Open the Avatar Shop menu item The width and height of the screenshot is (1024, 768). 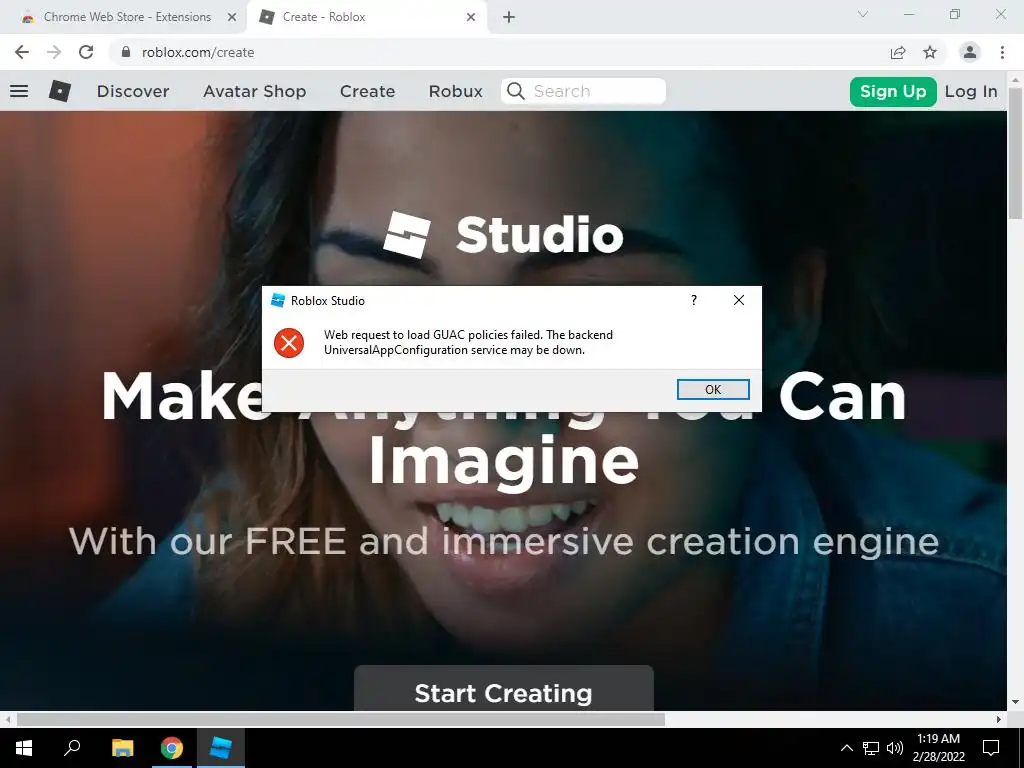(255, 91)
